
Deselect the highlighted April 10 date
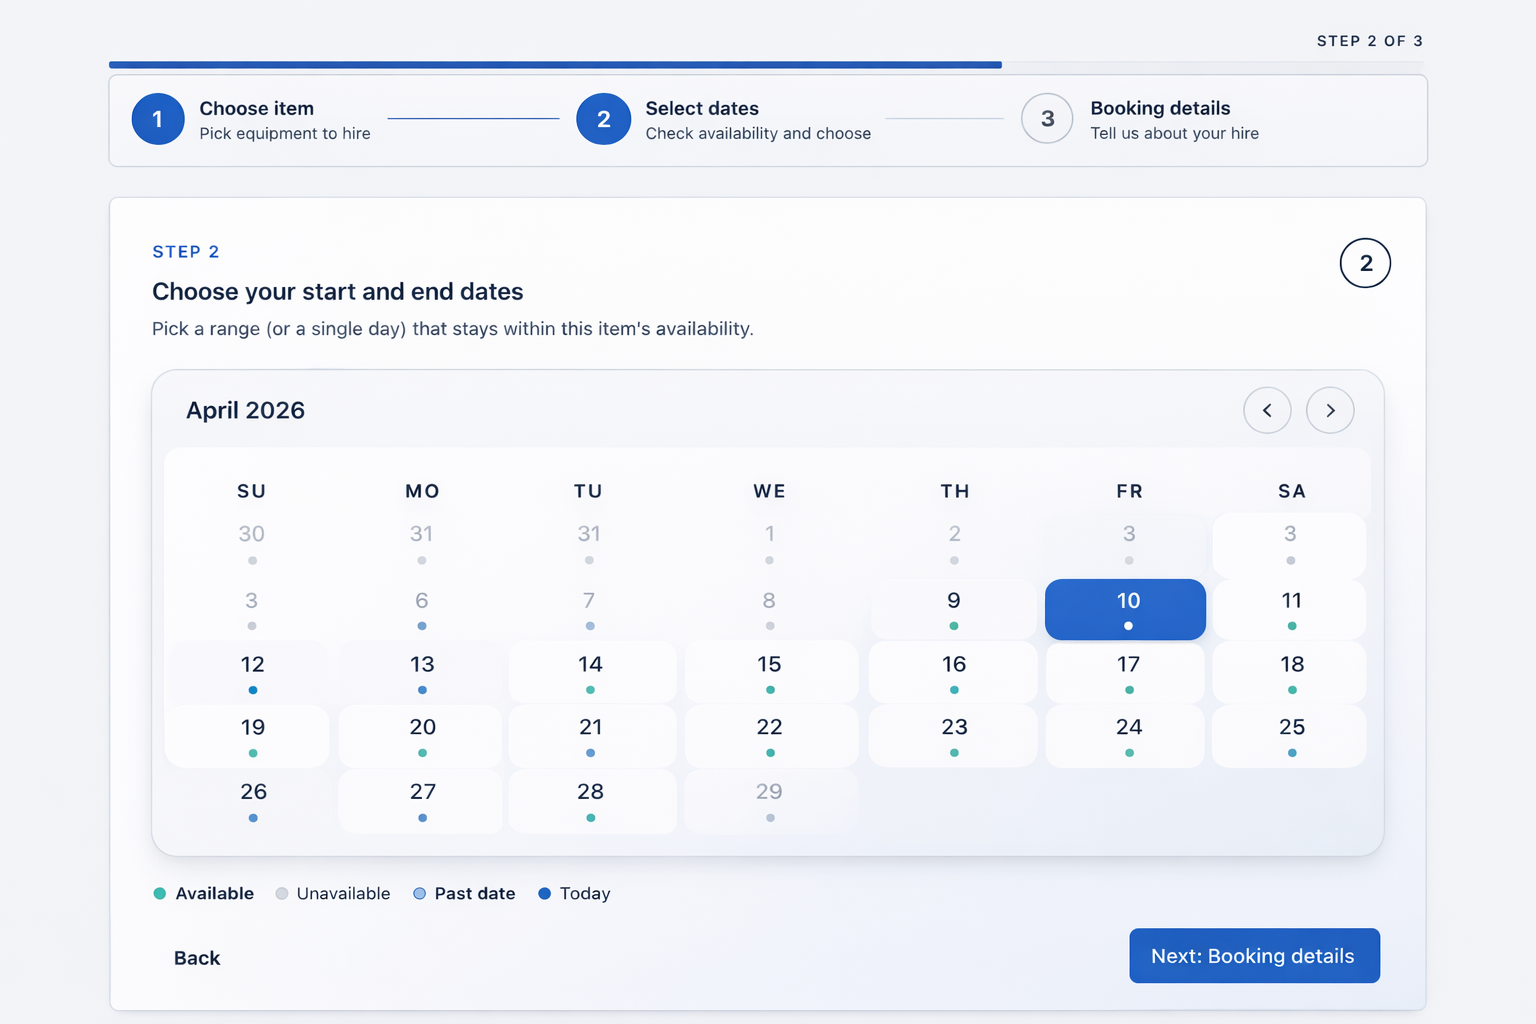(x=1125, y=609)
